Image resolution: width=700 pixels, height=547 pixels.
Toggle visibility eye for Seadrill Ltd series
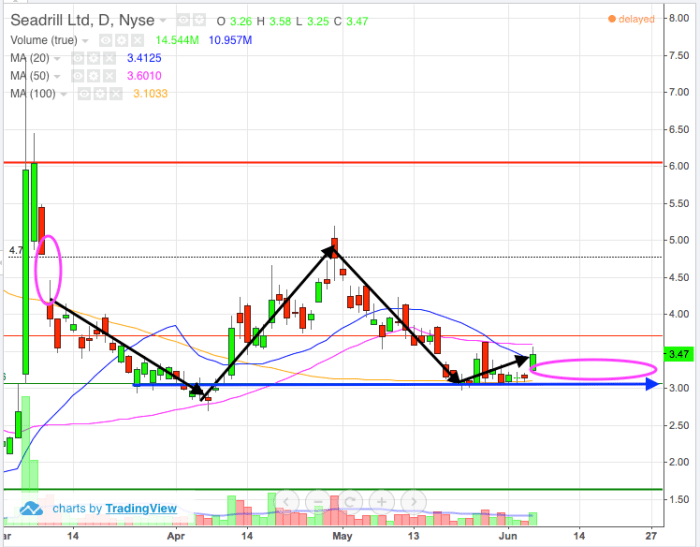point(183,20)
